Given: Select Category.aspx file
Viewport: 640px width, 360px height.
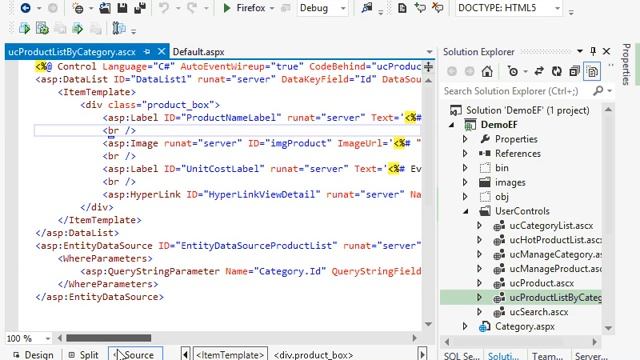Looking at the screenshot, I should pyautogui.click(x=524, y=327).
